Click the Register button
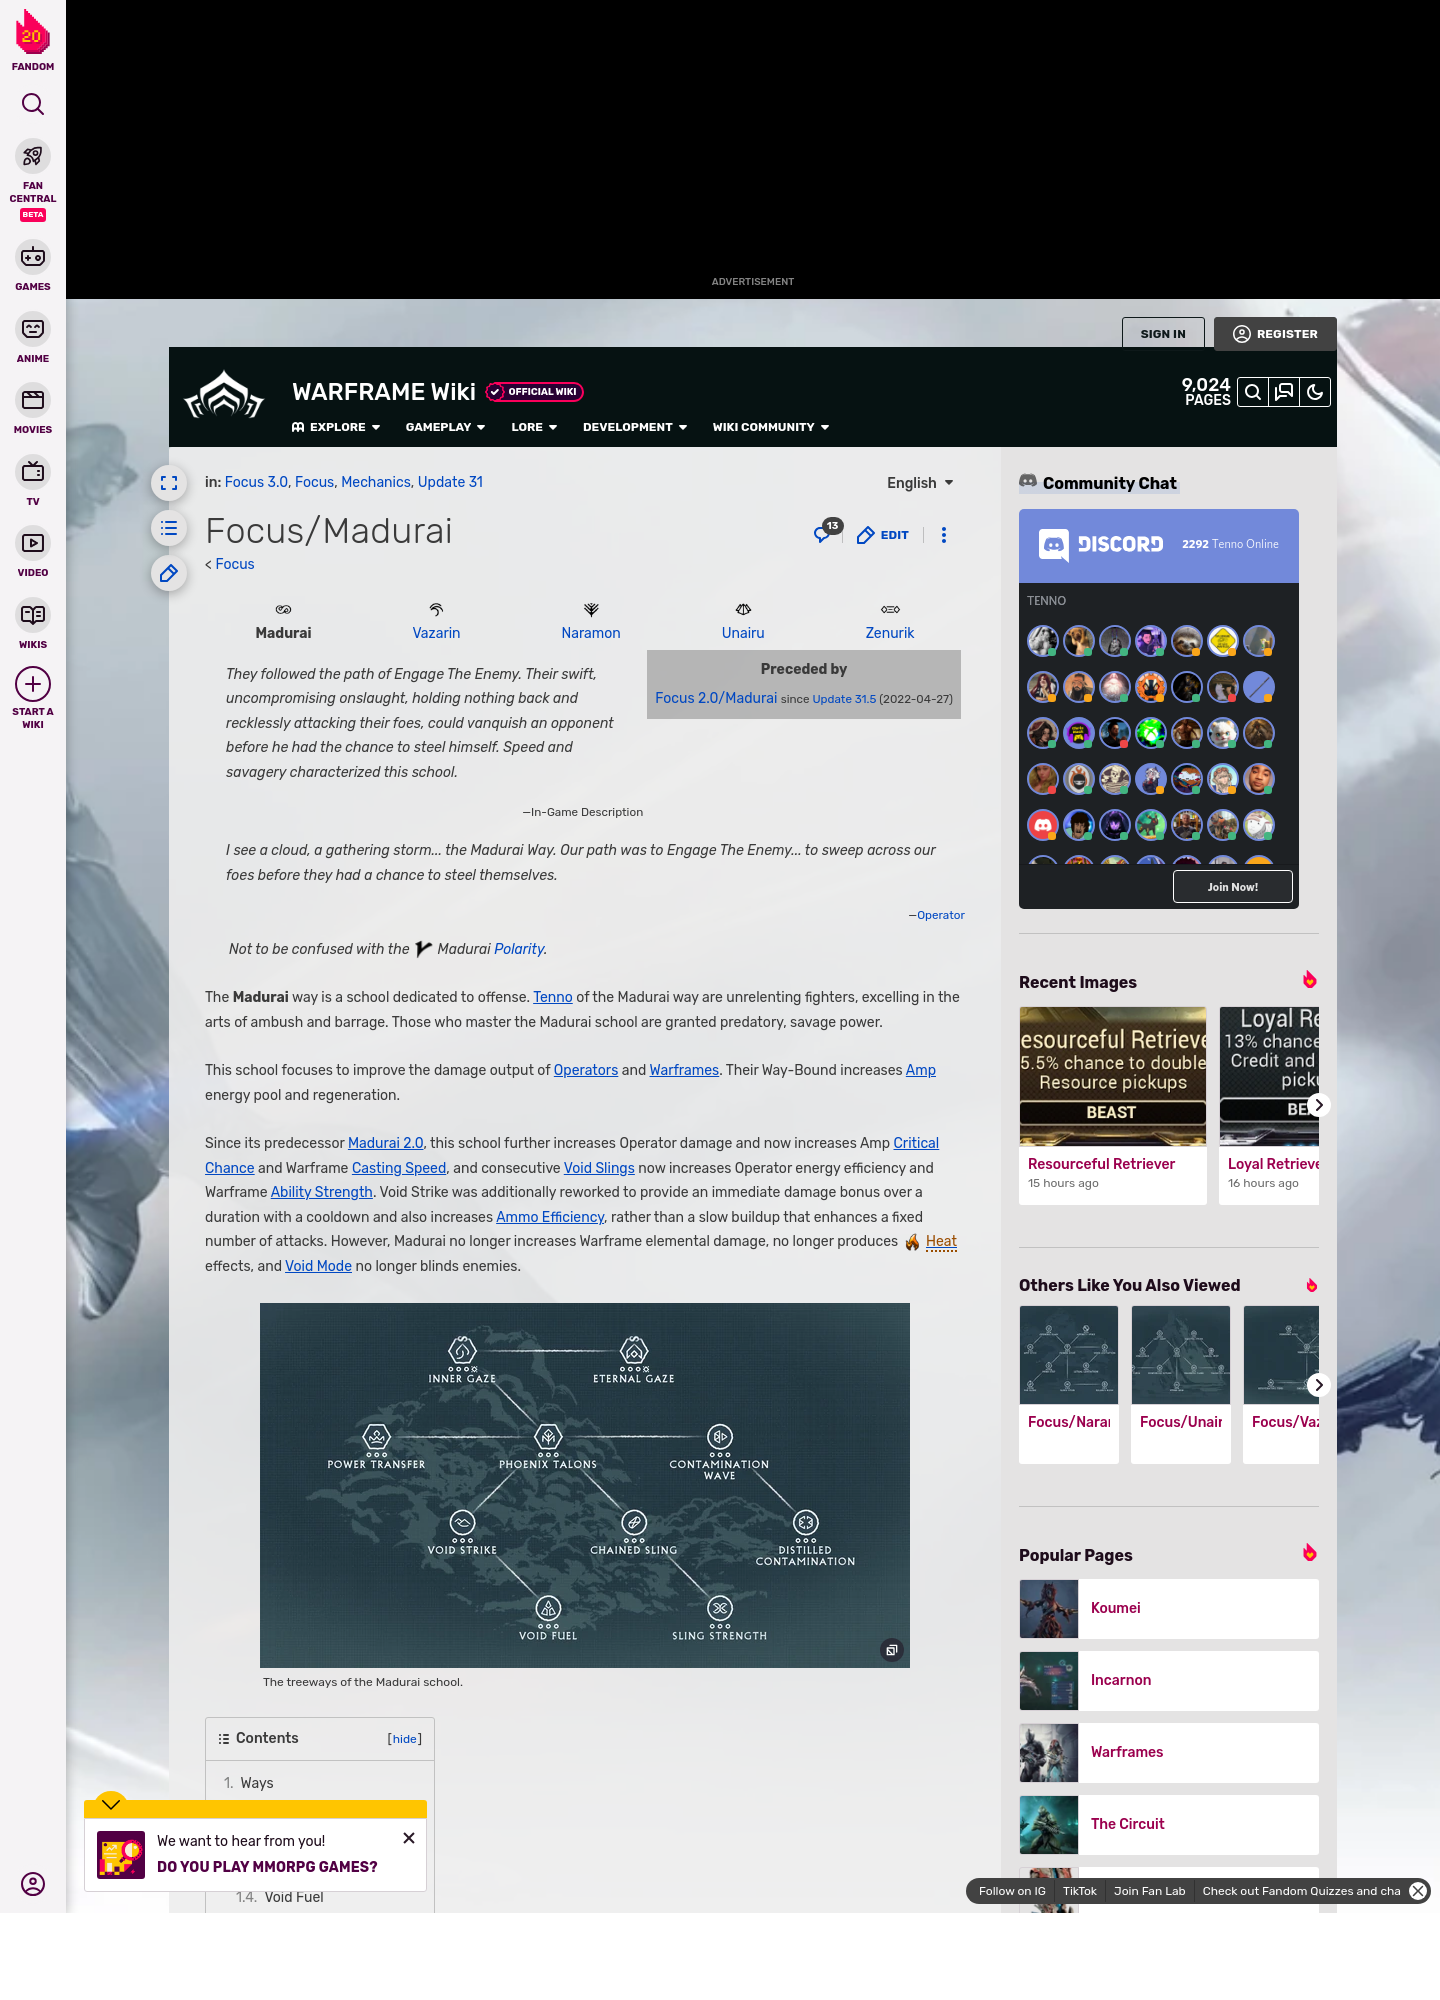 1275,334
